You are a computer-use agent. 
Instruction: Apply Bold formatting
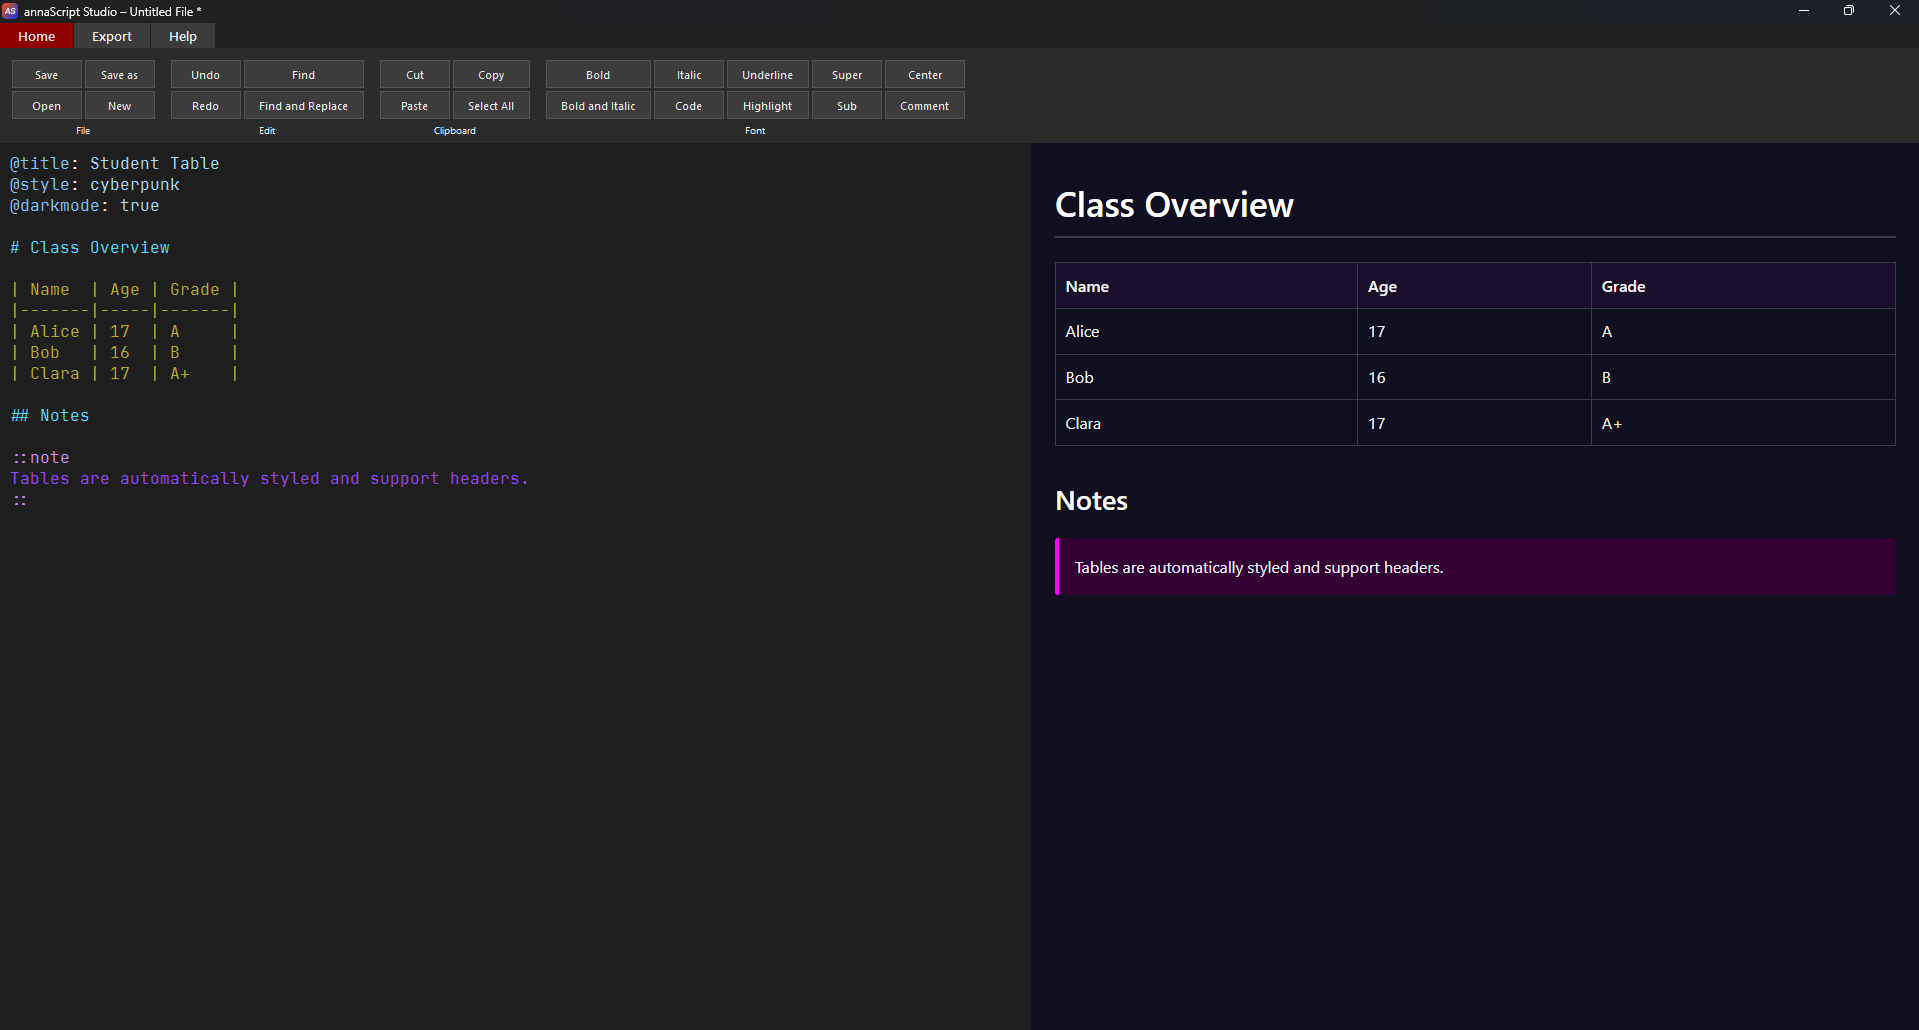pos(598,75)
